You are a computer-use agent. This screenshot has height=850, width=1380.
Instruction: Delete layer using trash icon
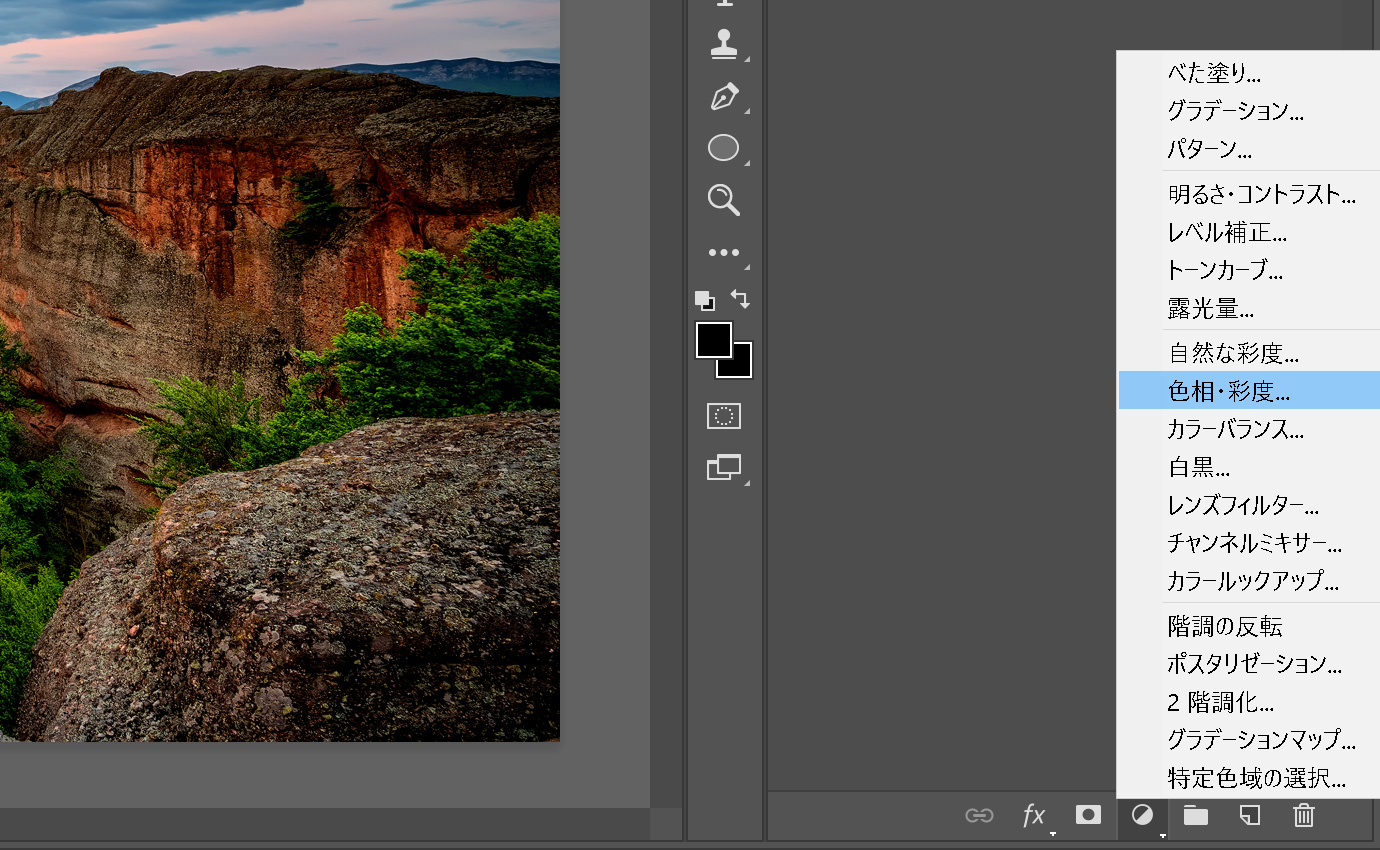1303,815
